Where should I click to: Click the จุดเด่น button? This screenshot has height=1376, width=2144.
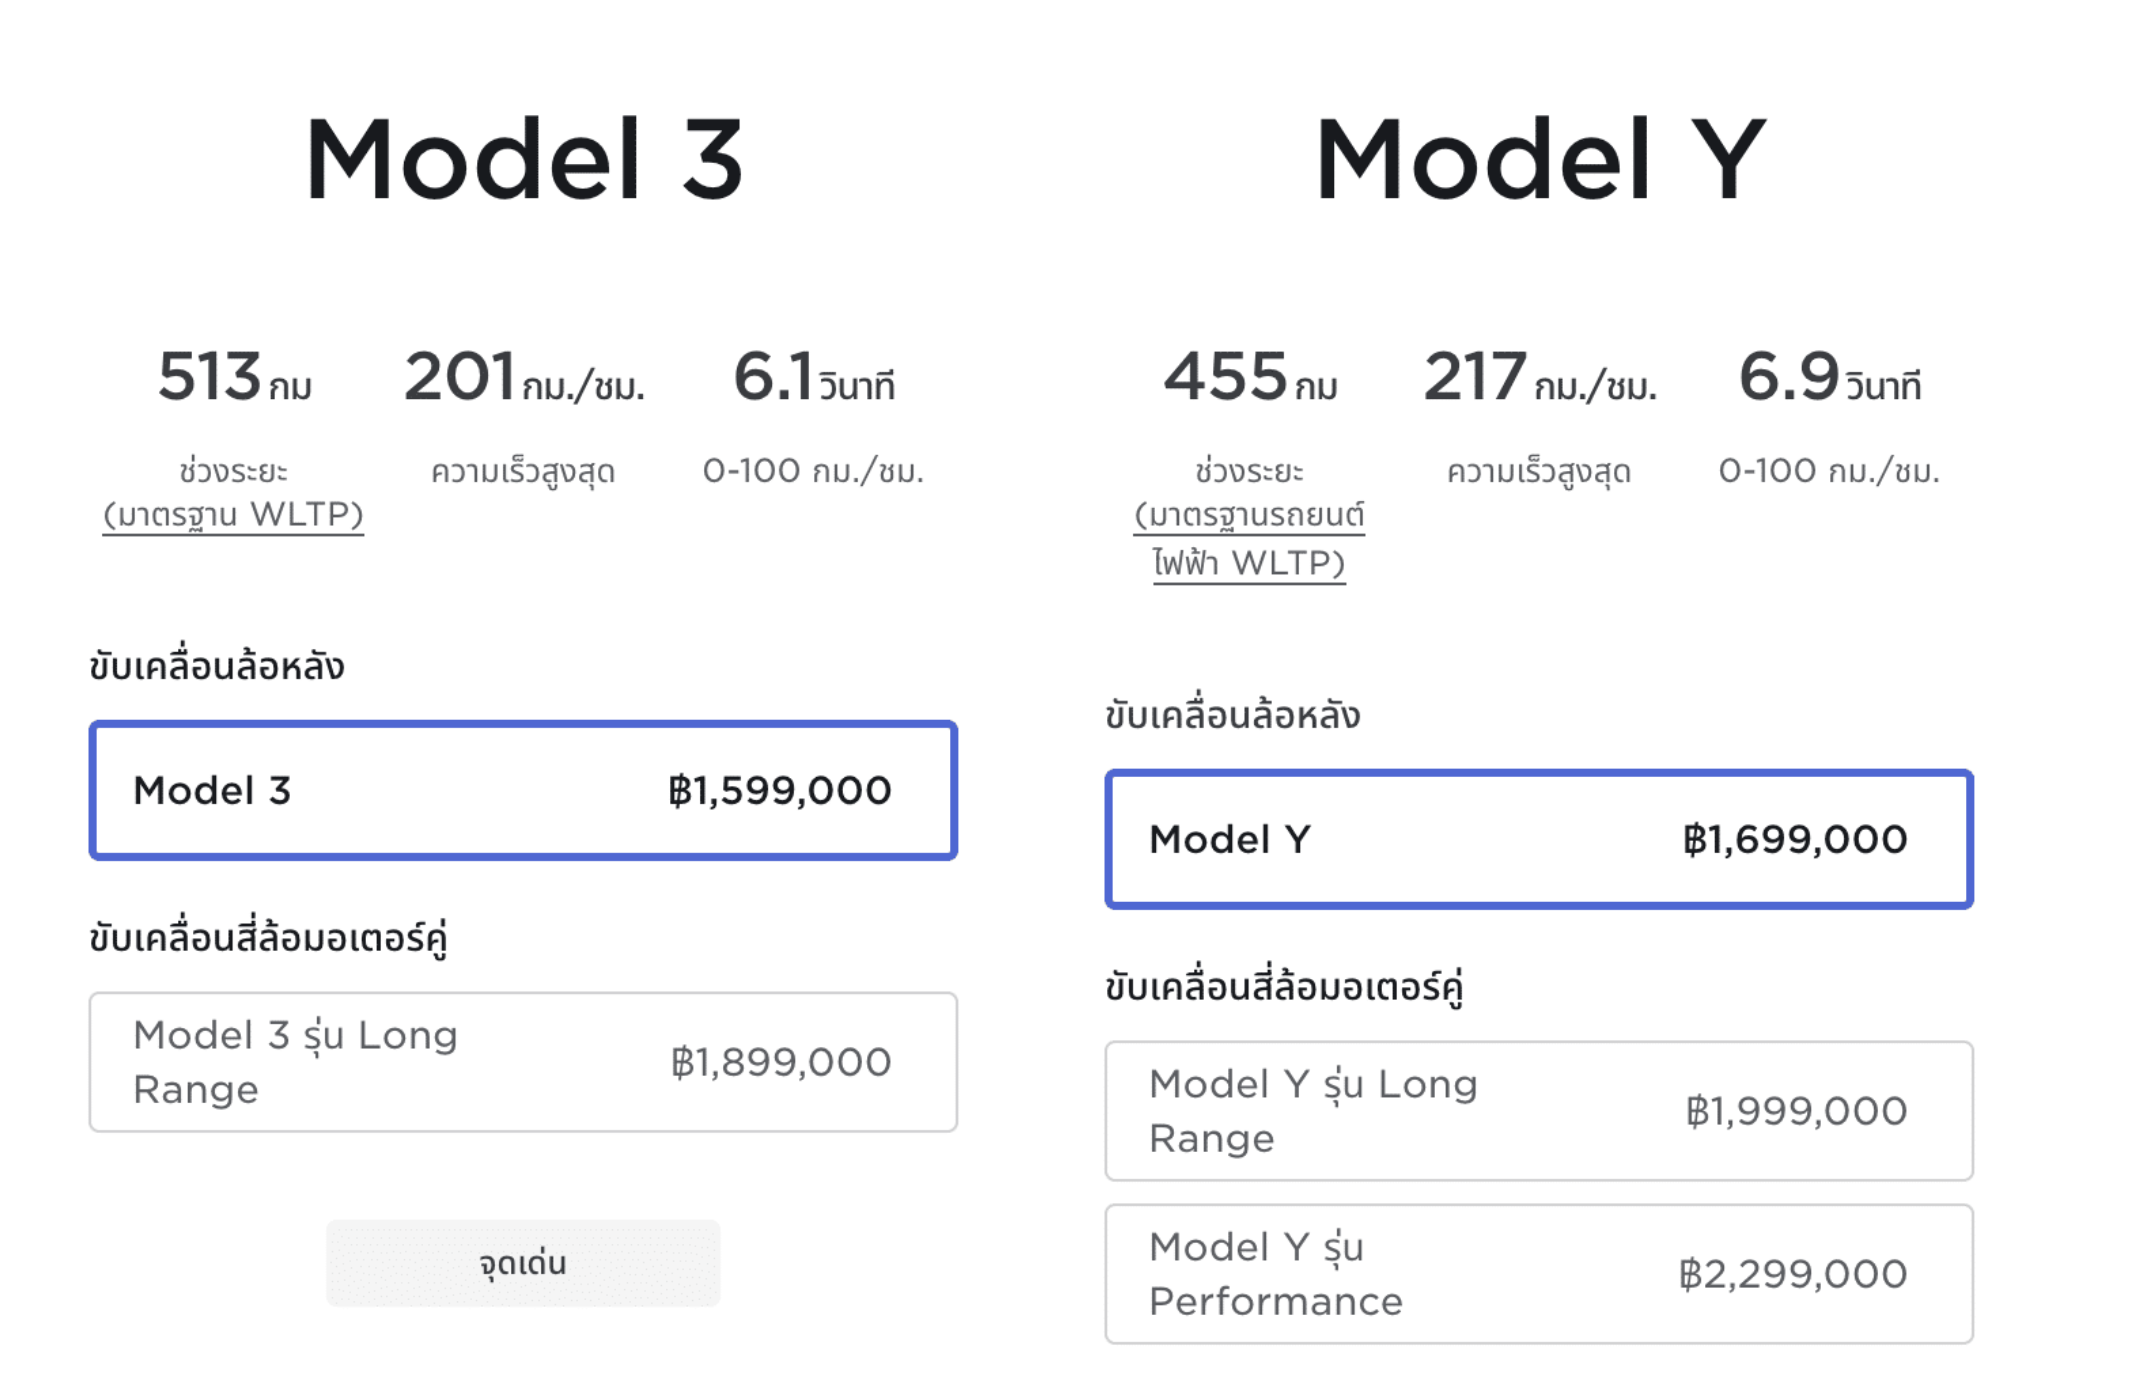point(523,1263)
